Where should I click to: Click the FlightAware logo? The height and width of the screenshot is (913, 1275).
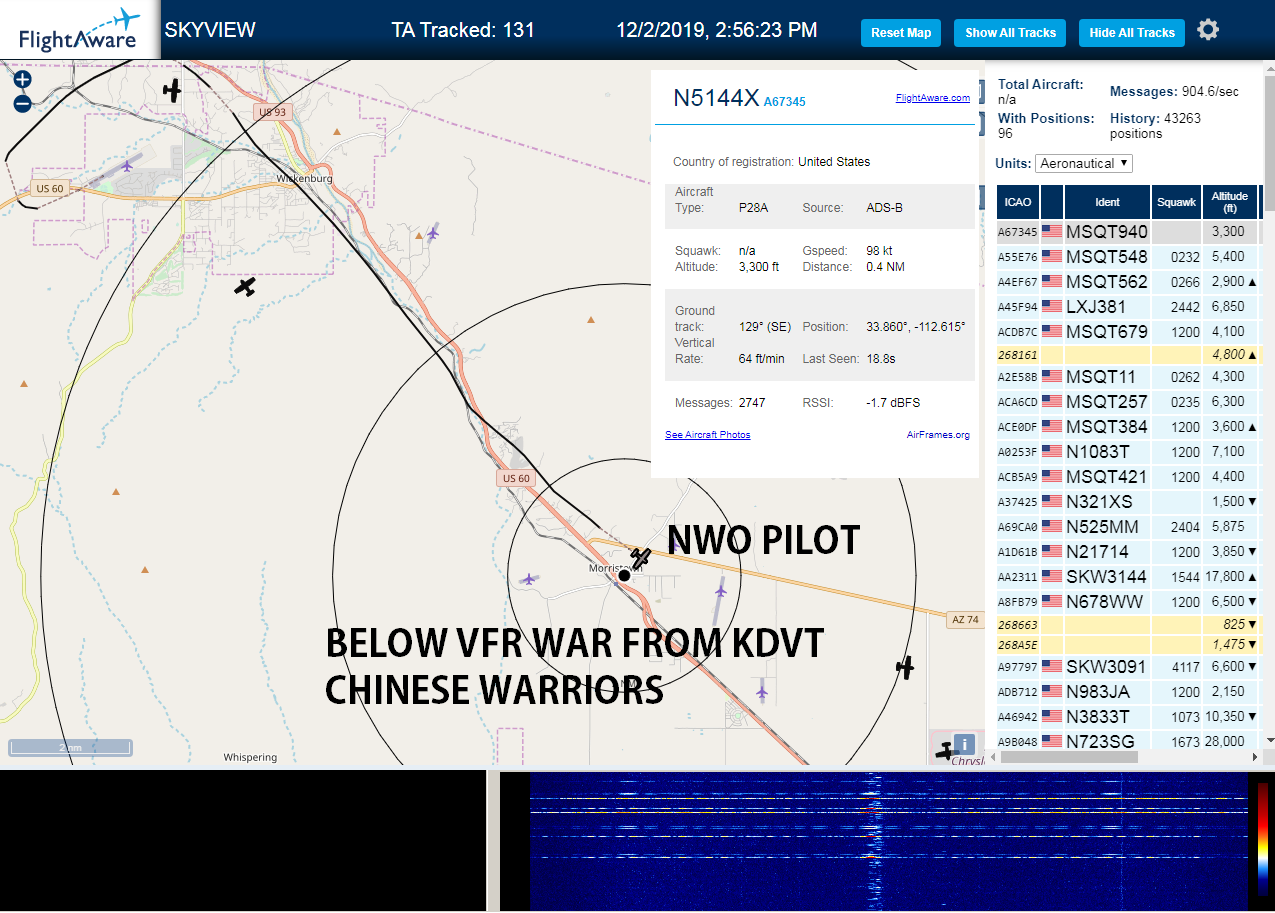(79, 30)
